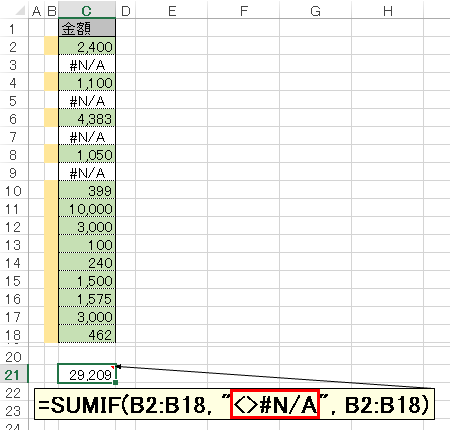Select row 21 header
Screen dimensions: 450x430
coord(13,375)
